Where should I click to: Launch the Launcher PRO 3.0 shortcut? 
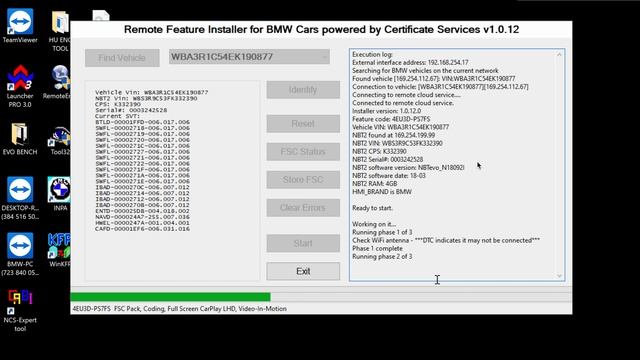[20, 86]
